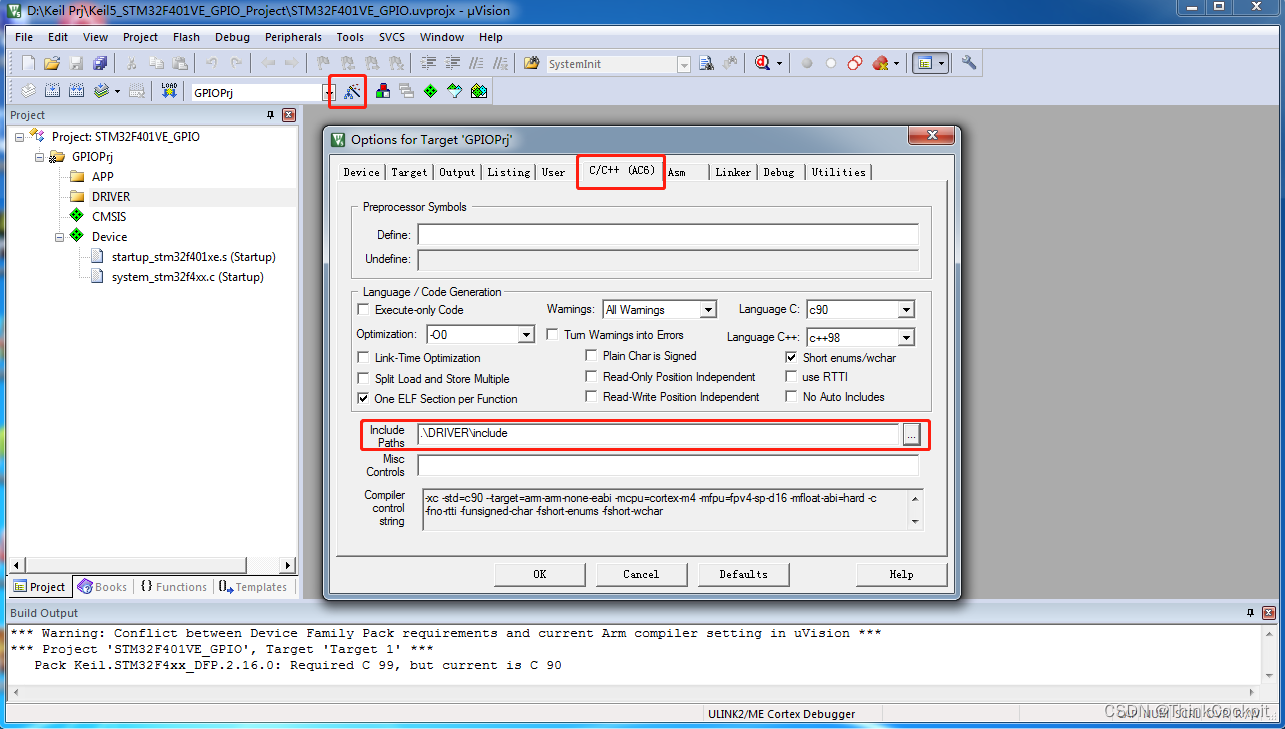
Task: Click the Find icon next to SystemInit box
Action: pyautogui.click(x=706, y=63)
